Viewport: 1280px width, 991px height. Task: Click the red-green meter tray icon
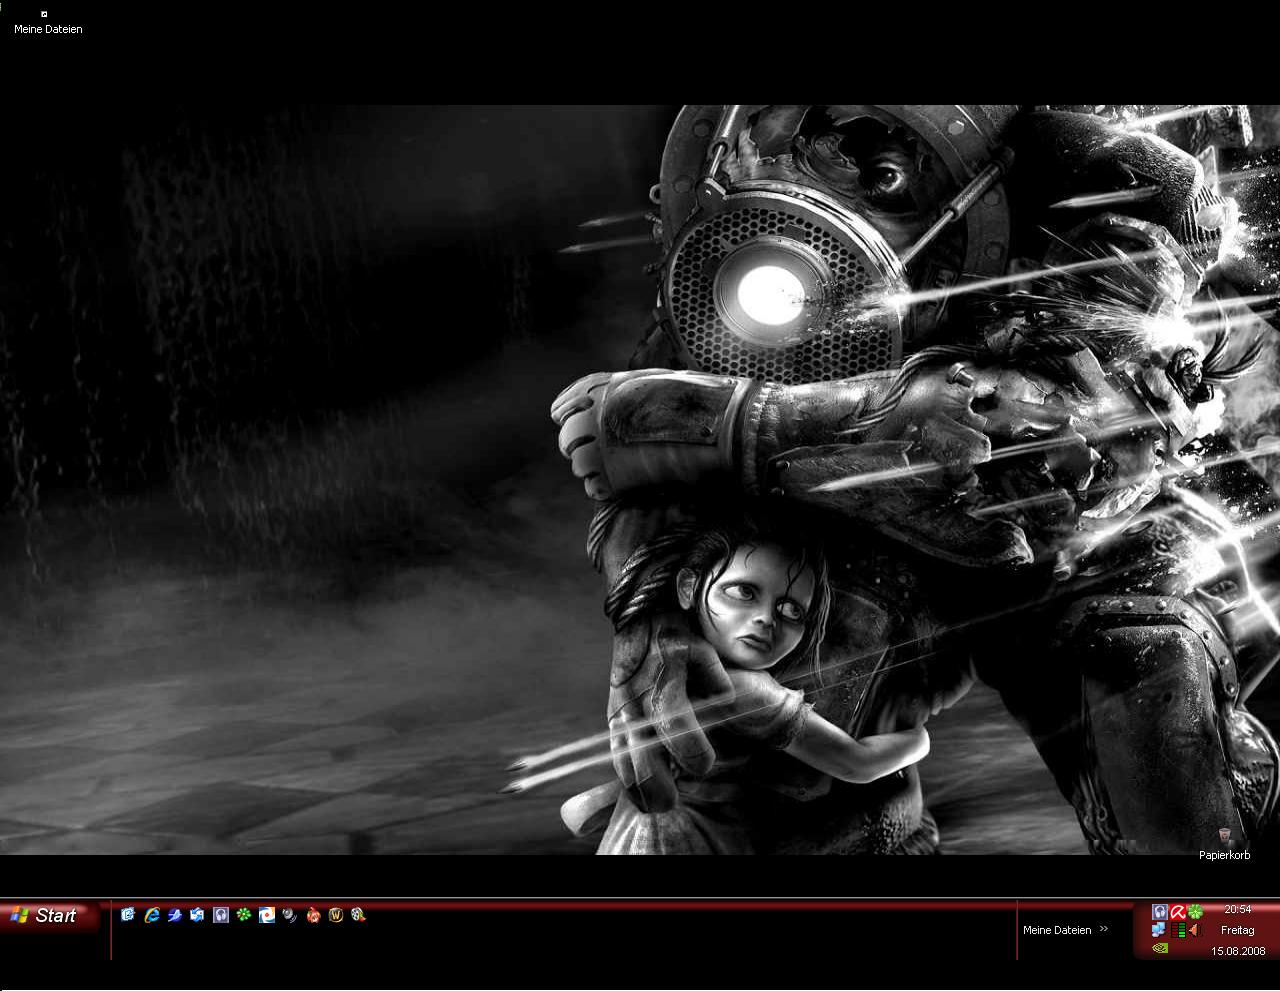[1177, 930]
